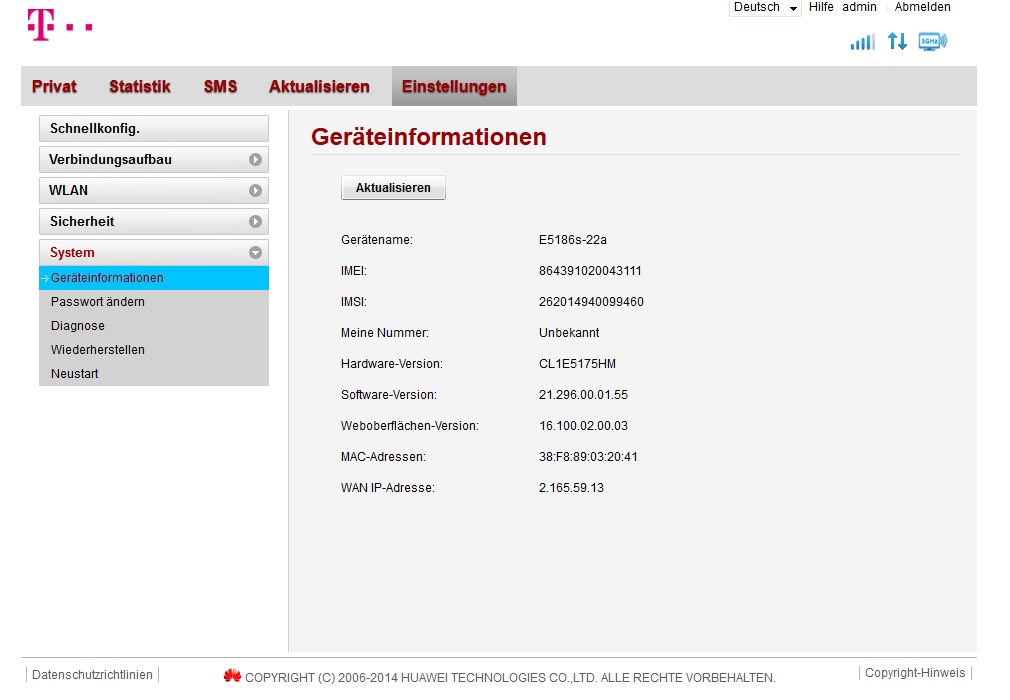Click WAN IP address 2.165.59.13

[x=571, y=487]
